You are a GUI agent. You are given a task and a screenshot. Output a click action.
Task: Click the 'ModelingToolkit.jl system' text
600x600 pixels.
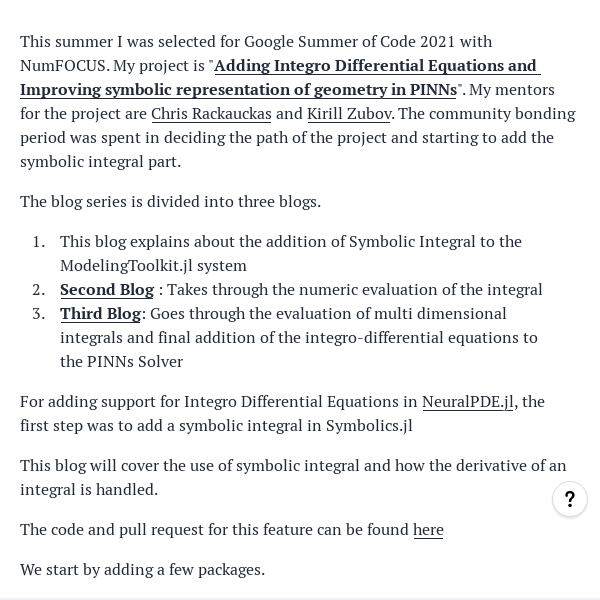pos(153,266)
